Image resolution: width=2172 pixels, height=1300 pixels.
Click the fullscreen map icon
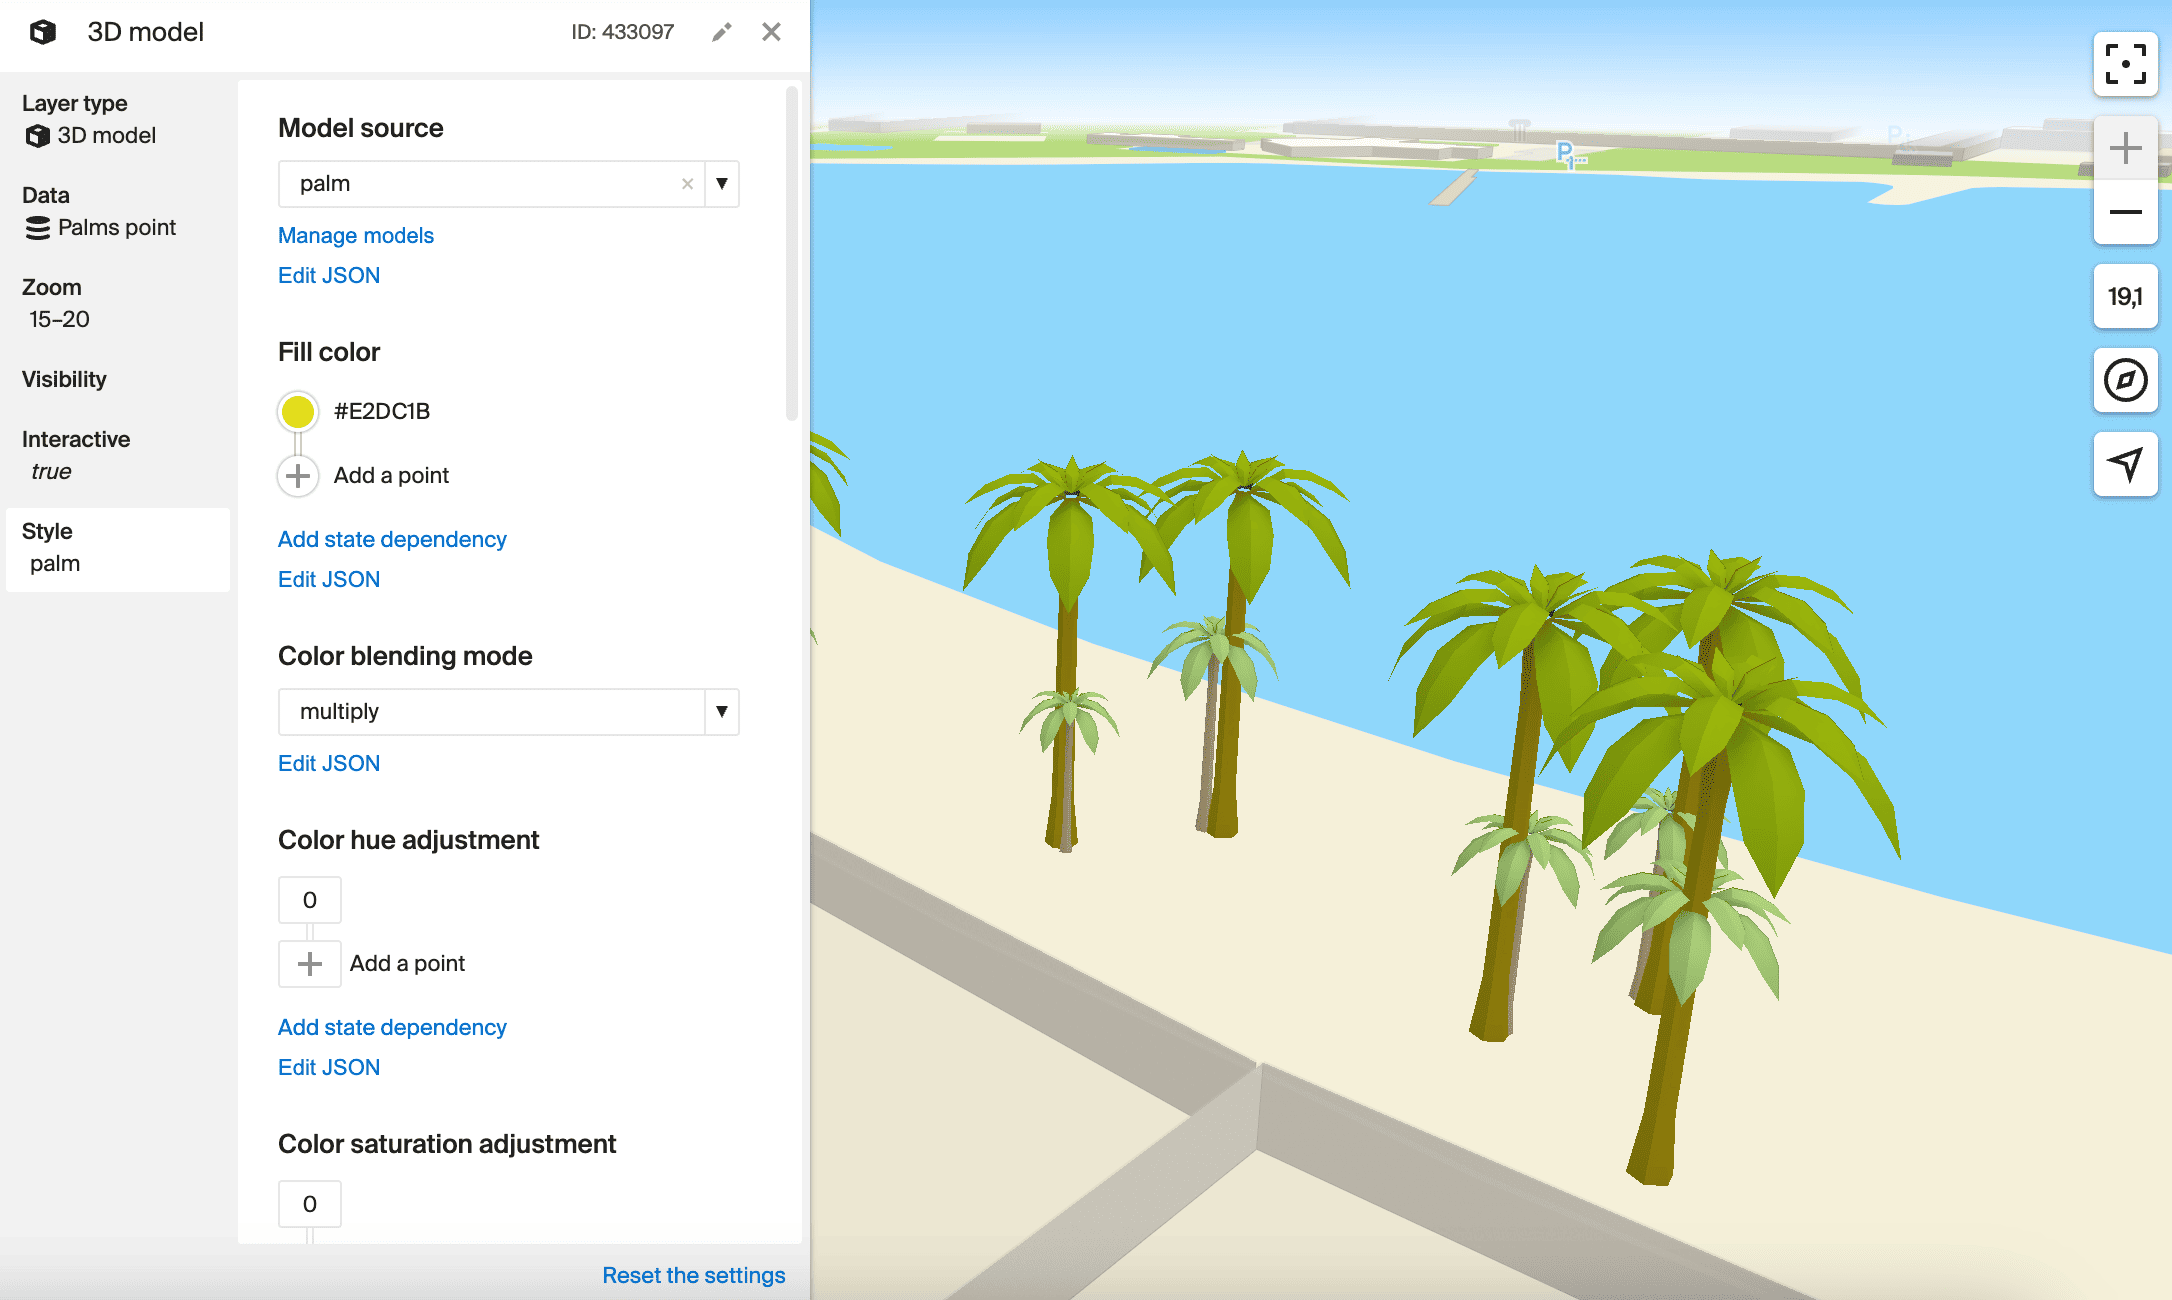(x=2125, y=64)
